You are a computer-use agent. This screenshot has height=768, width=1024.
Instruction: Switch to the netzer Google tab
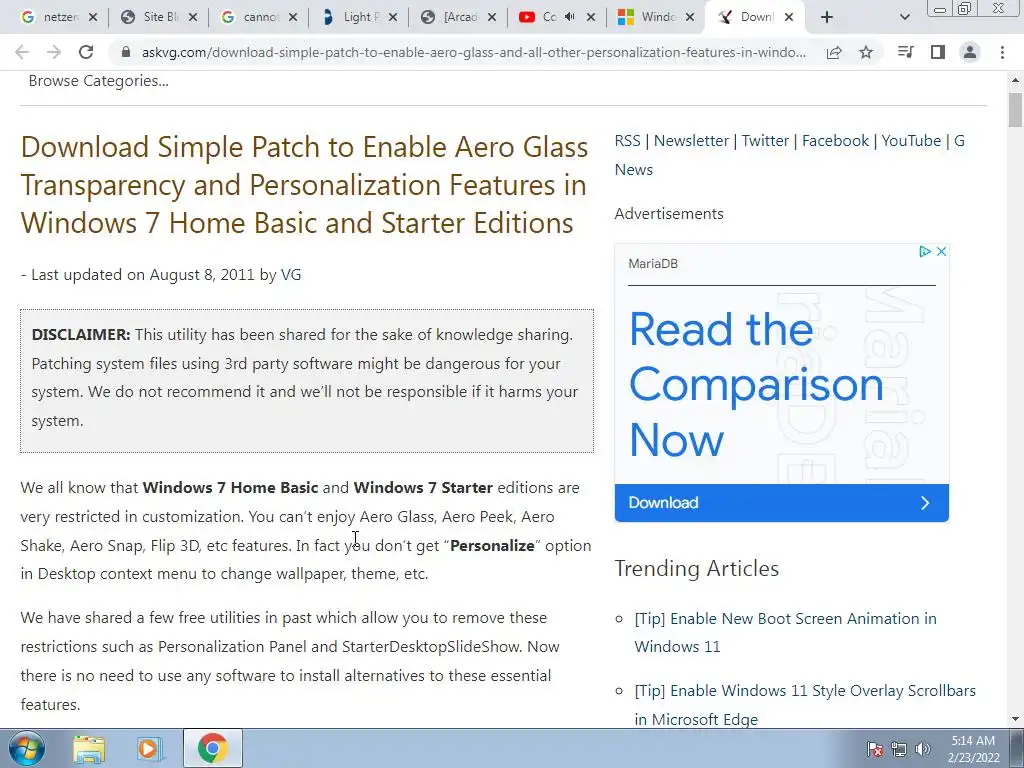pyautogui.click(x=59, y=17)
